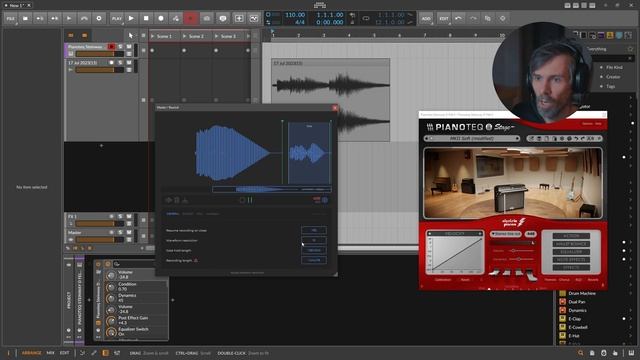
Task: Click the save/download icon in recorder window
Action: (x=185, y=200)
